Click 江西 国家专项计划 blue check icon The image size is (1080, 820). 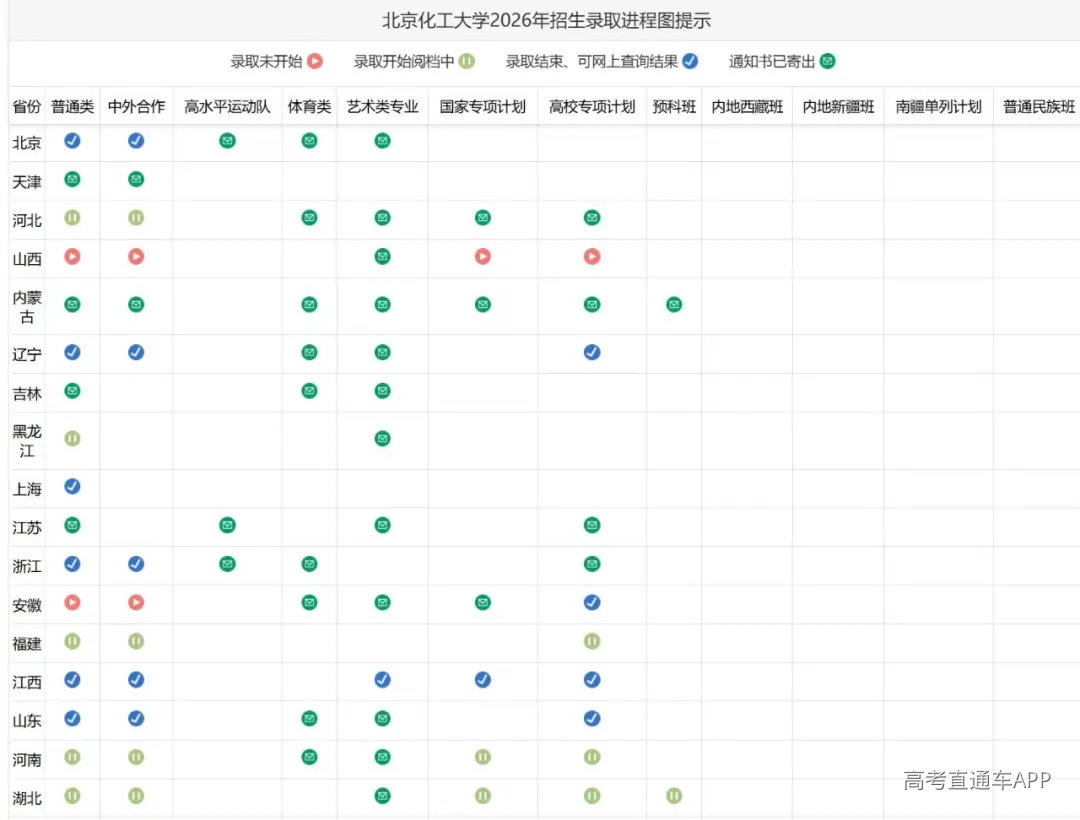pyautogui.click(x=483, y=680)
